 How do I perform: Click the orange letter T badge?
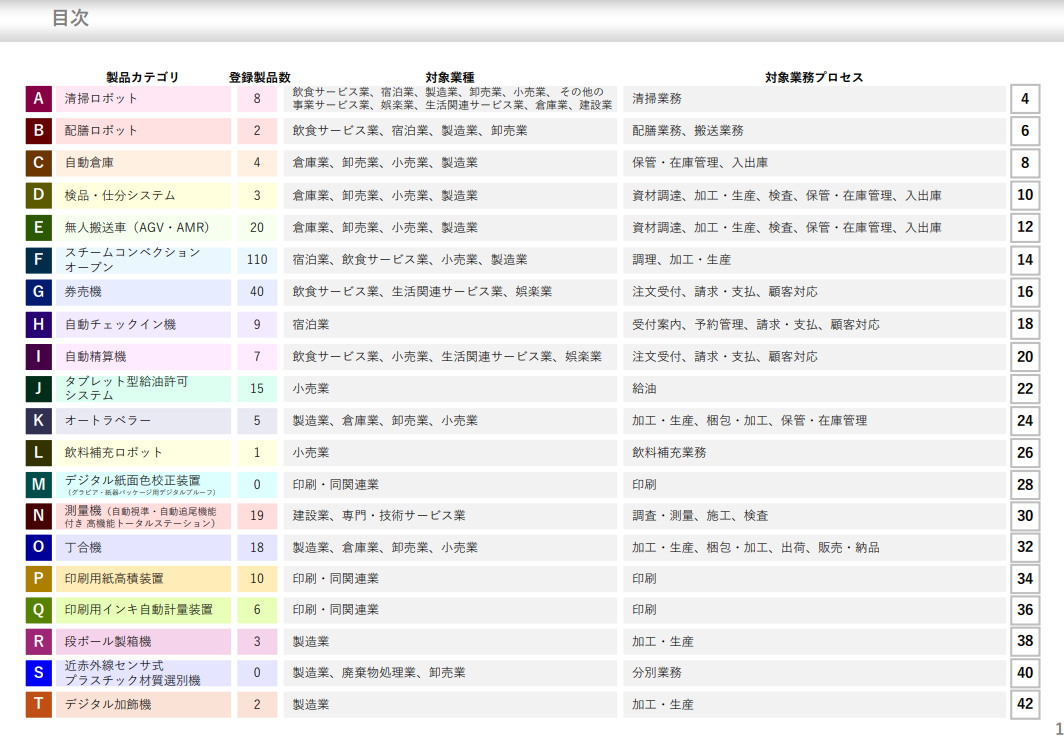[x=39, y=704]
